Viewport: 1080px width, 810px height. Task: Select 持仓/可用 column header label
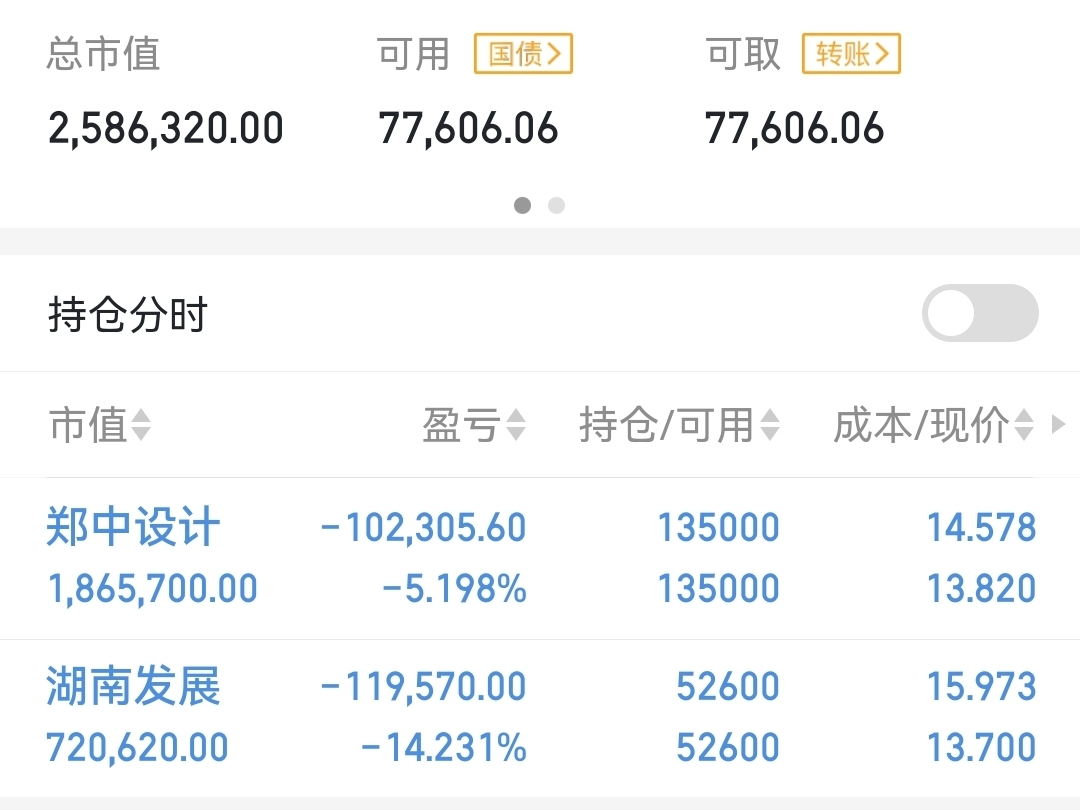[x=667, y=424]
